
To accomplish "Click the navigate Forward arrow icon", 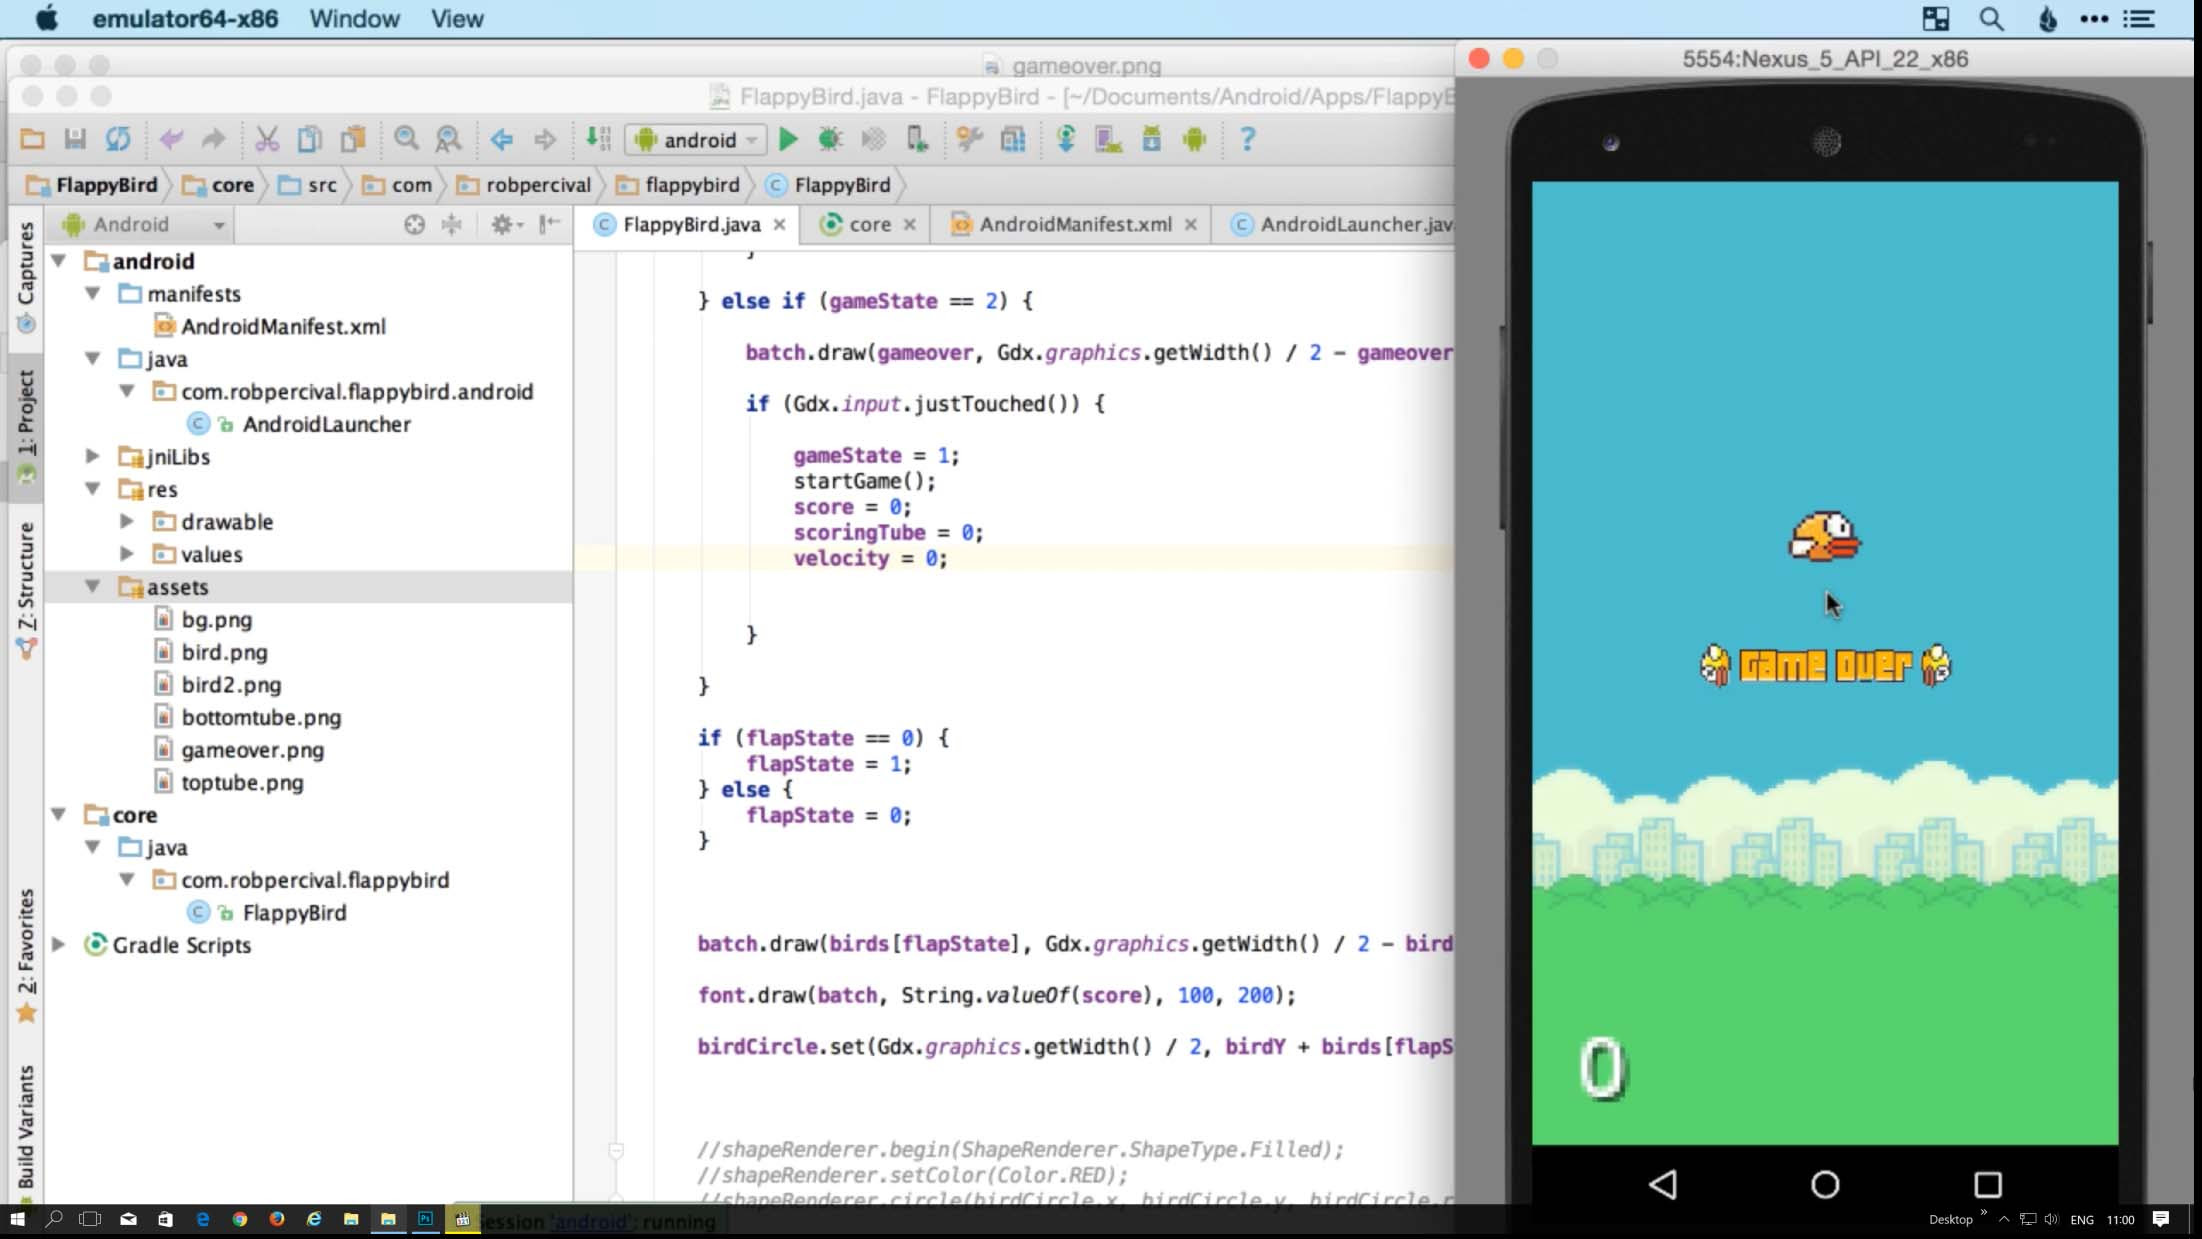I will coord(545,139).
